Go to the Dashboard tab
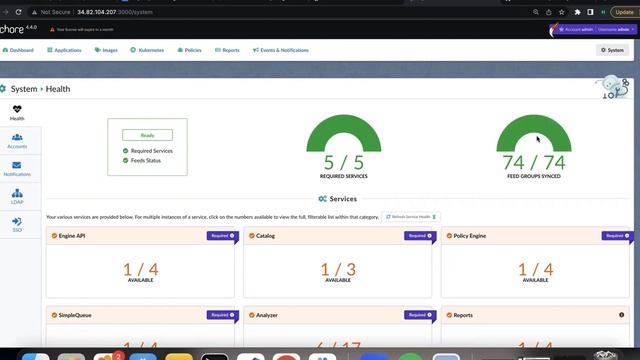The width and height of the screenshot is (640, 360). 18,50
